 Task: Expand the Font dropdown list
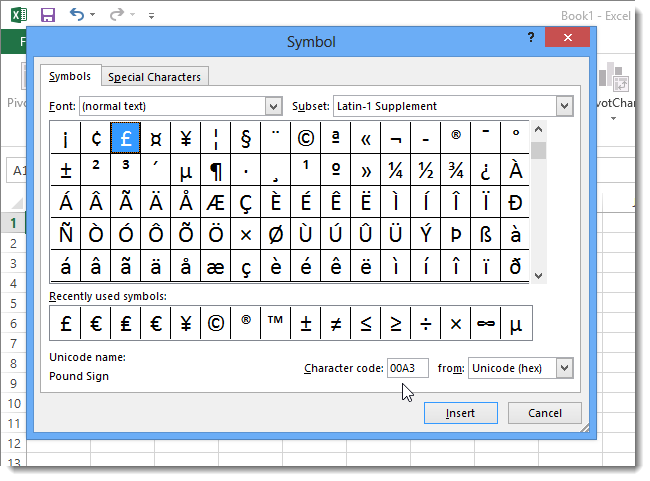pos(274,107)
